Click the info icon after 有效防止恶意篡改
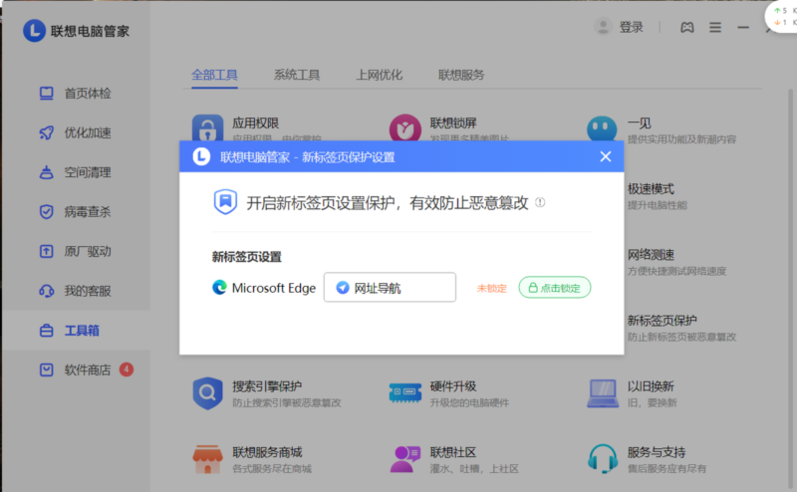This screenshot has height=492, width=797. coord(540,202)
